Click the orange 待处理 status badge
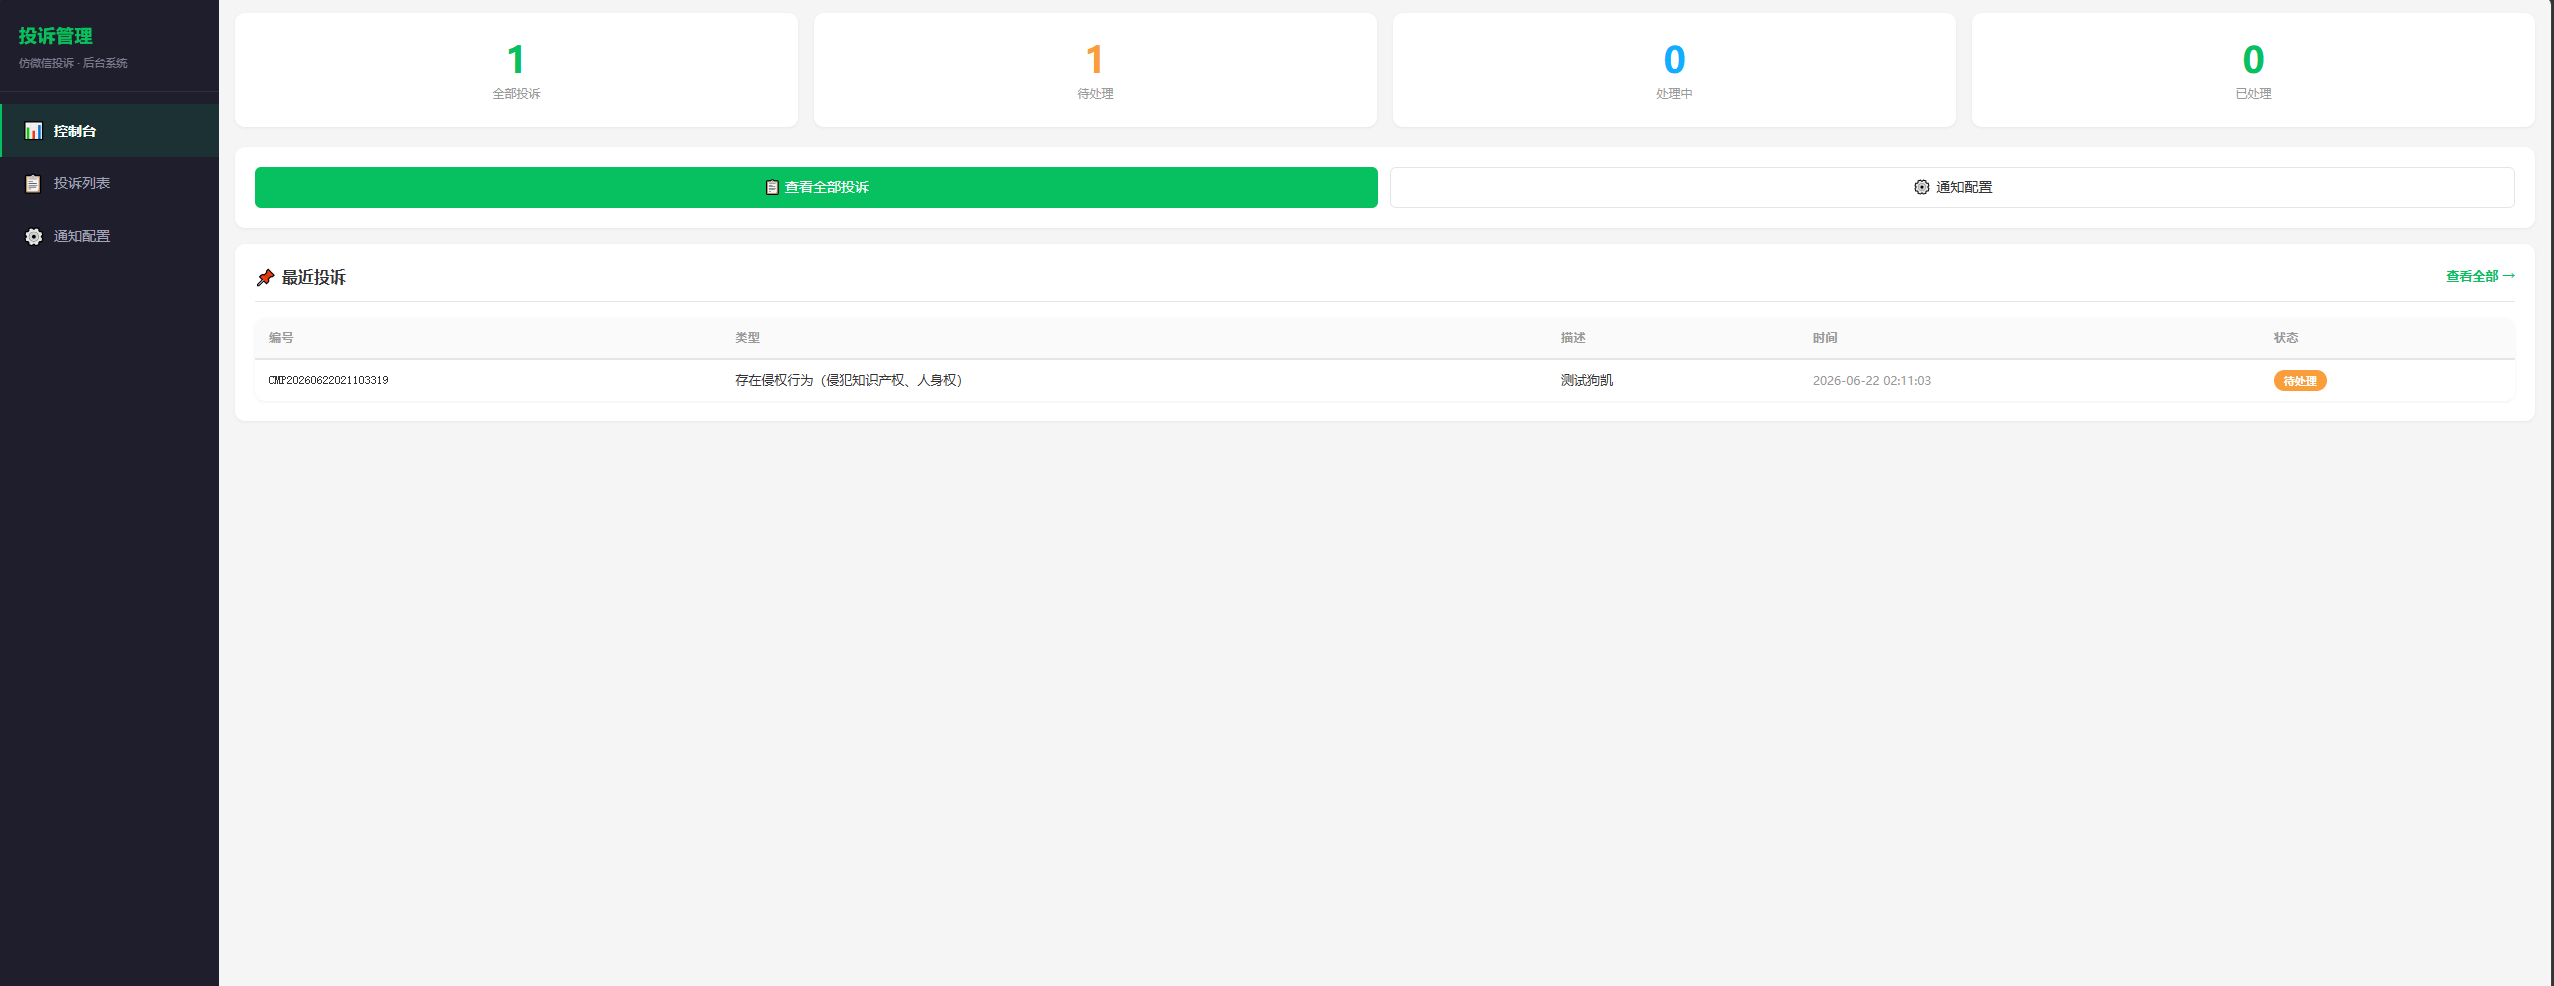Screen dimensions: 2554x986 [x=2300, y=381]
